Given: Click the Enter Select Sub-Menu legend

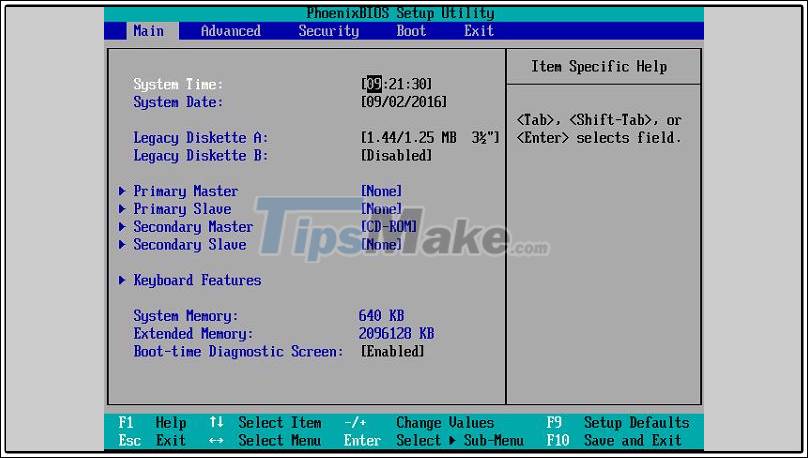Looking at the screenshot, I should [x=434, y=440].
